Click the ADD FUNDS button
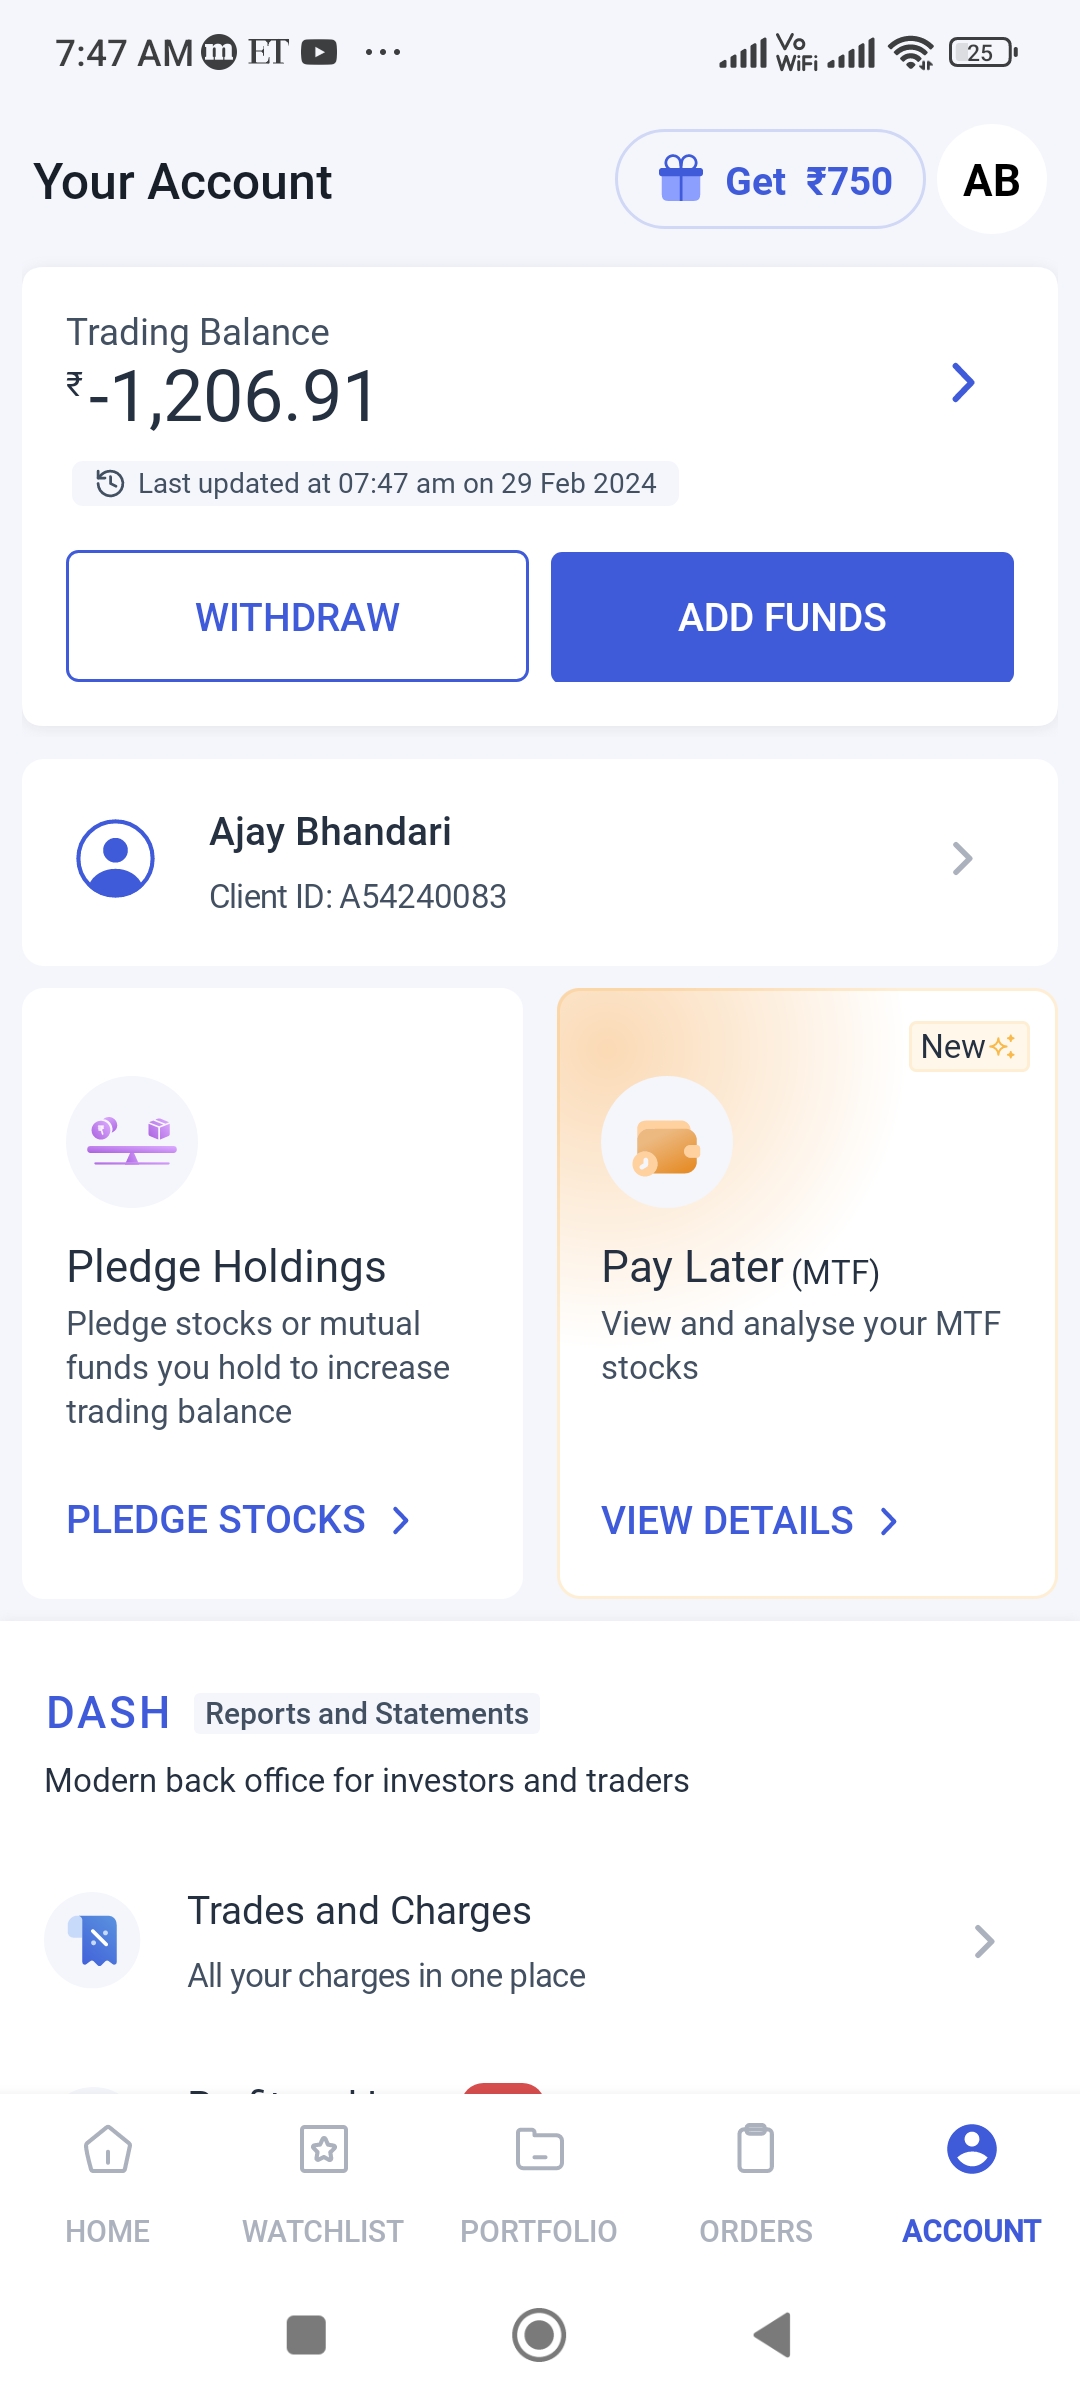1080x2400 pixels. point(782,616)
